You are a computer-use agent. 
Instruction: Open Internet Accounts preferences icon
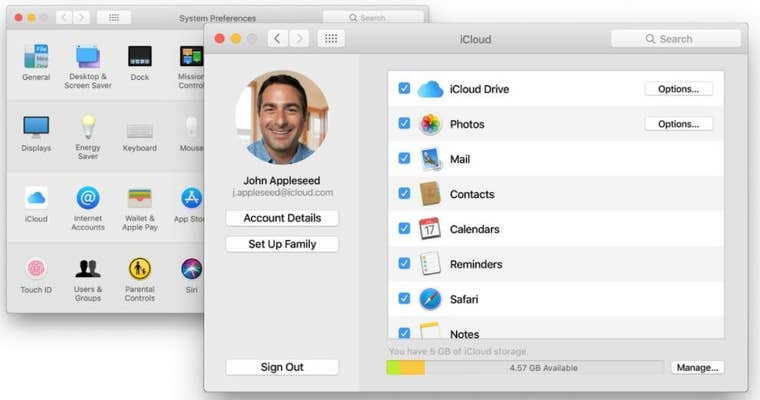click(88, 198)
